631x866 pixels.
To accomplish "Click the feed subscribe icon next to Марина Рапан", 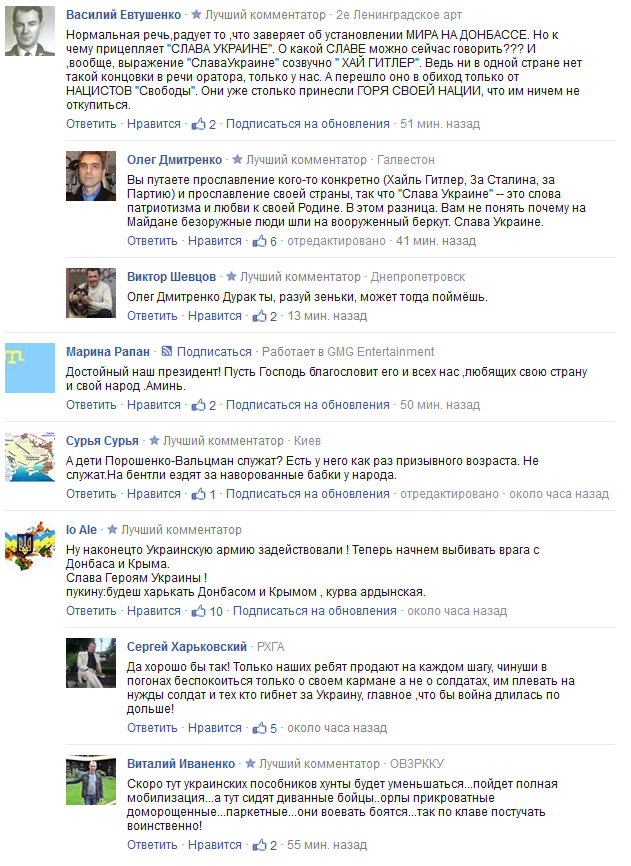I will 167,351.
